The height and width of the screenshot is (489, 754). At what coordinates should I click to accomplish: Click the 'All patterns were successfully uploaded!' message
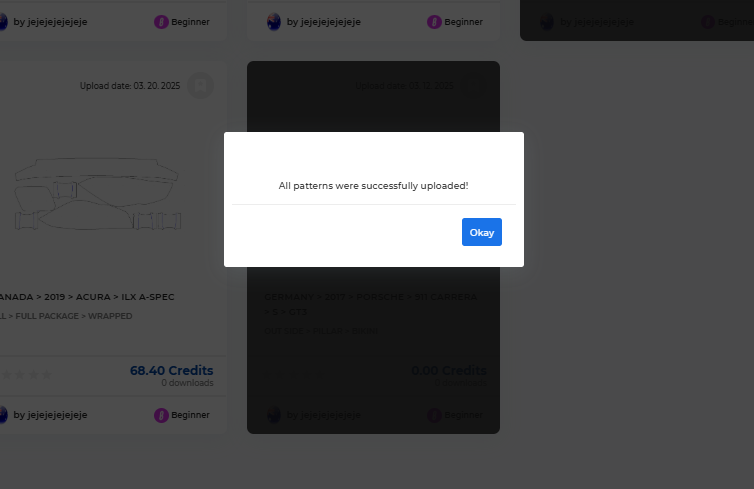(373, 186)
